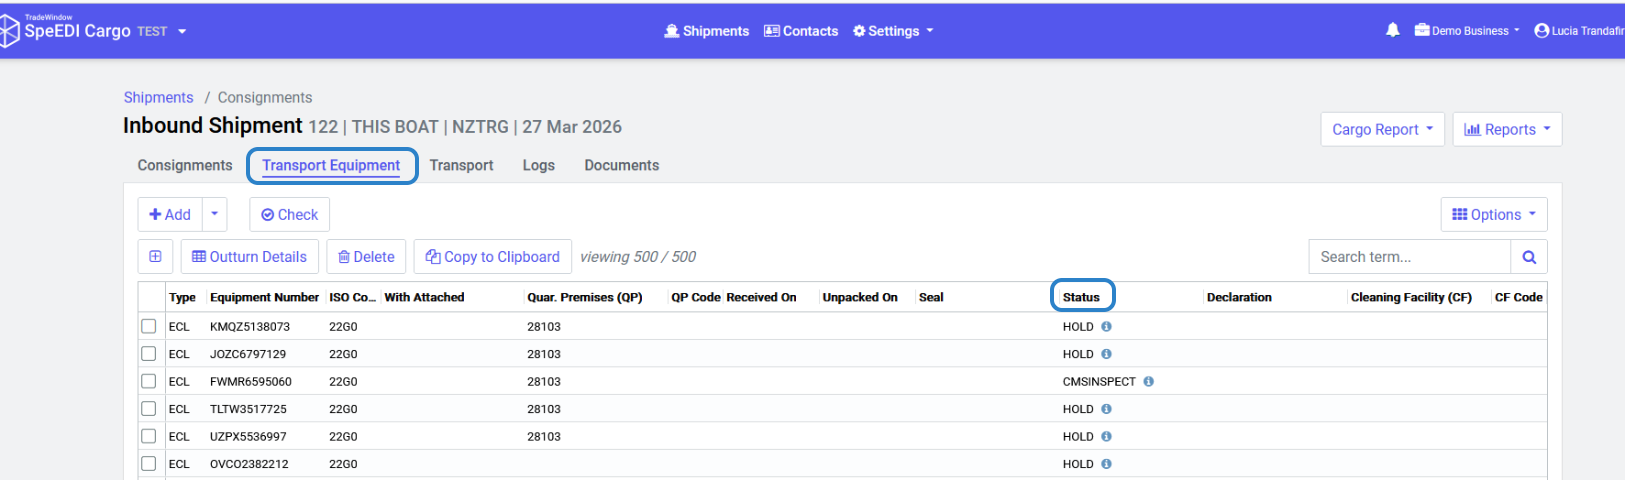Expand the caret next to Add
Screen dimensions: 1625x480
point(214,214)
